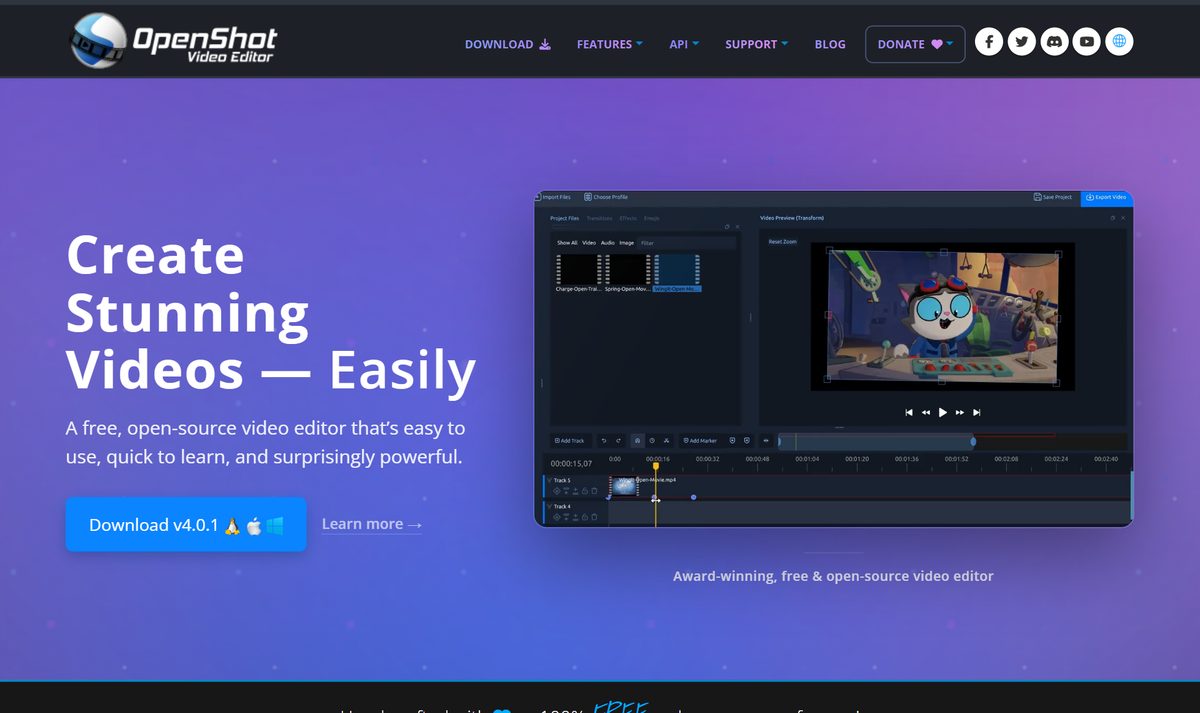The height and width of the screenshot is (713, 1200).
Task: Click the play button under the preview
Action: pyautogui.click(x=943, y=412)
